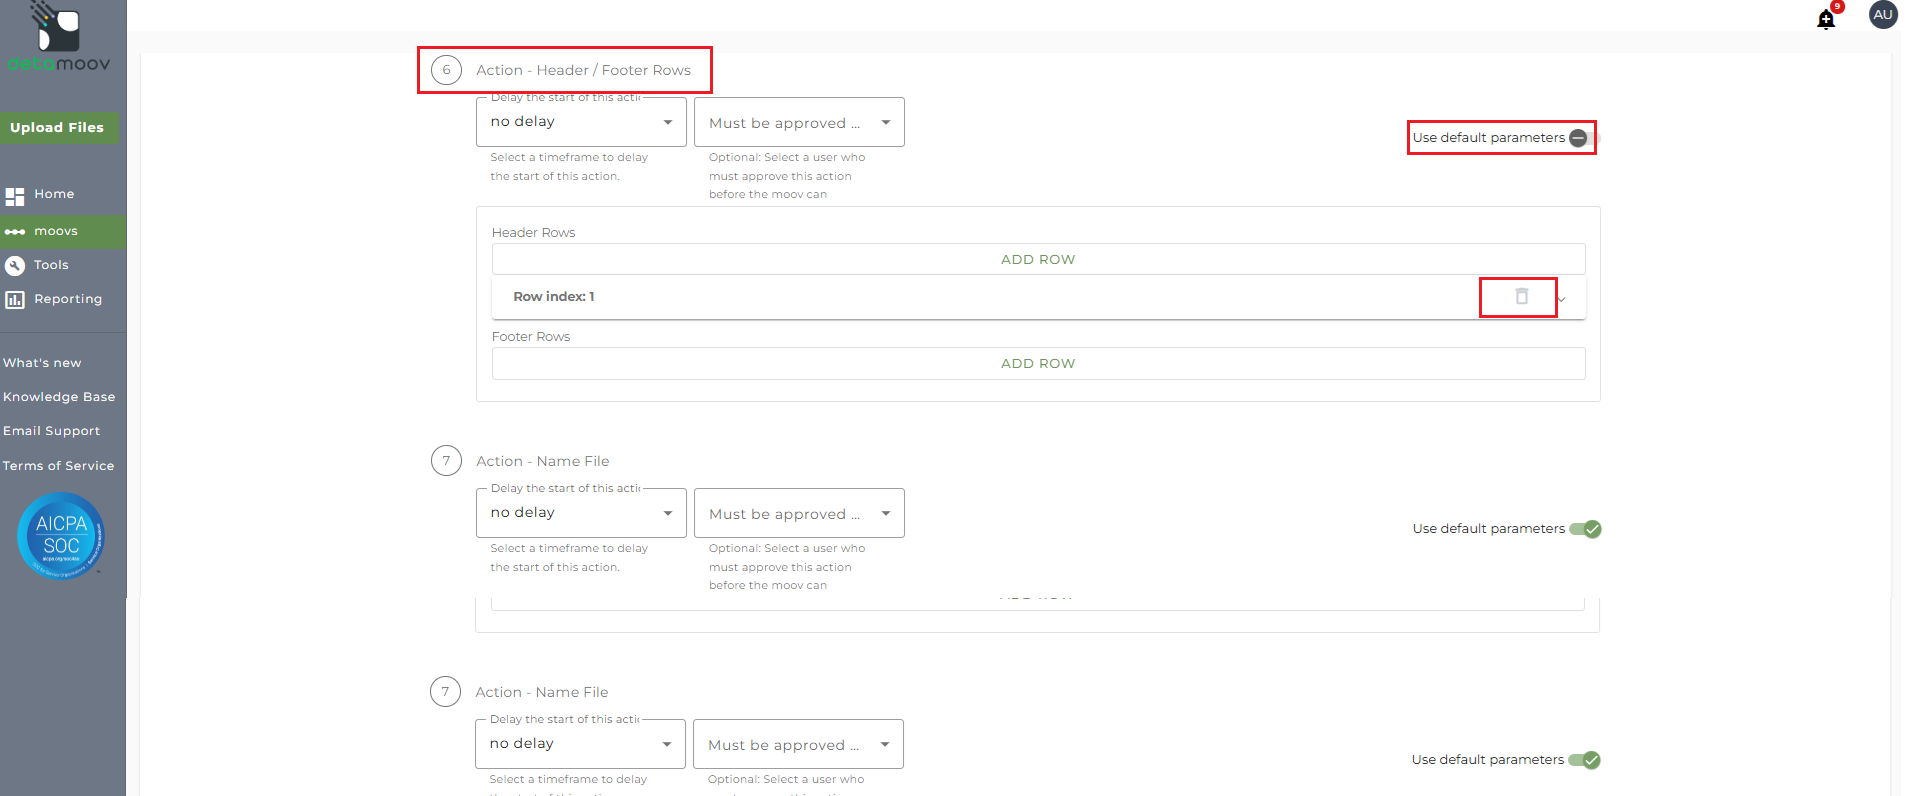
Task: Open the AU user avatar menu
Action: click(1882, 15)
